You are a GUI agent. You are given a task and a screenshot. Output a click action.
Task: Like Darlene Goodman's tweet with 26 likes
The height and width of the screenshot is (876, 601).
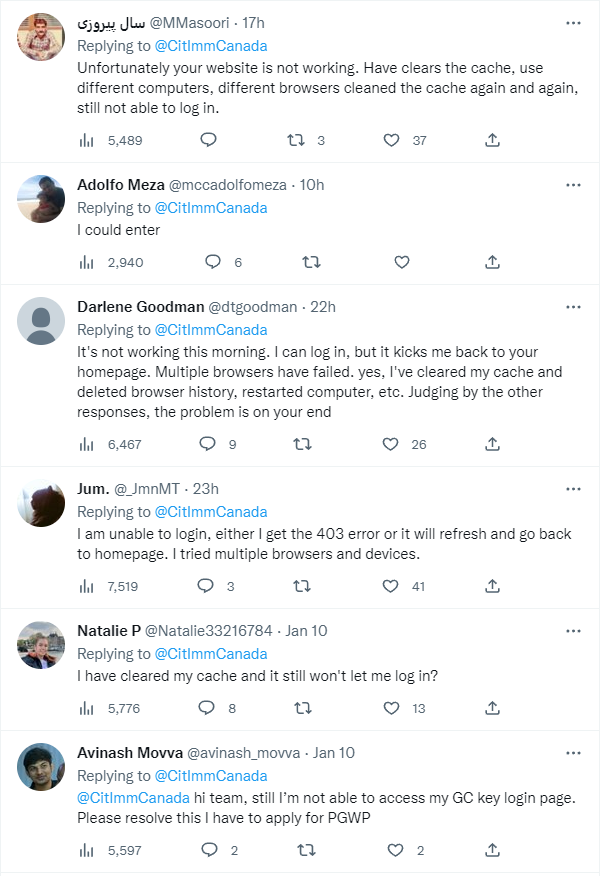click(390, 444)
